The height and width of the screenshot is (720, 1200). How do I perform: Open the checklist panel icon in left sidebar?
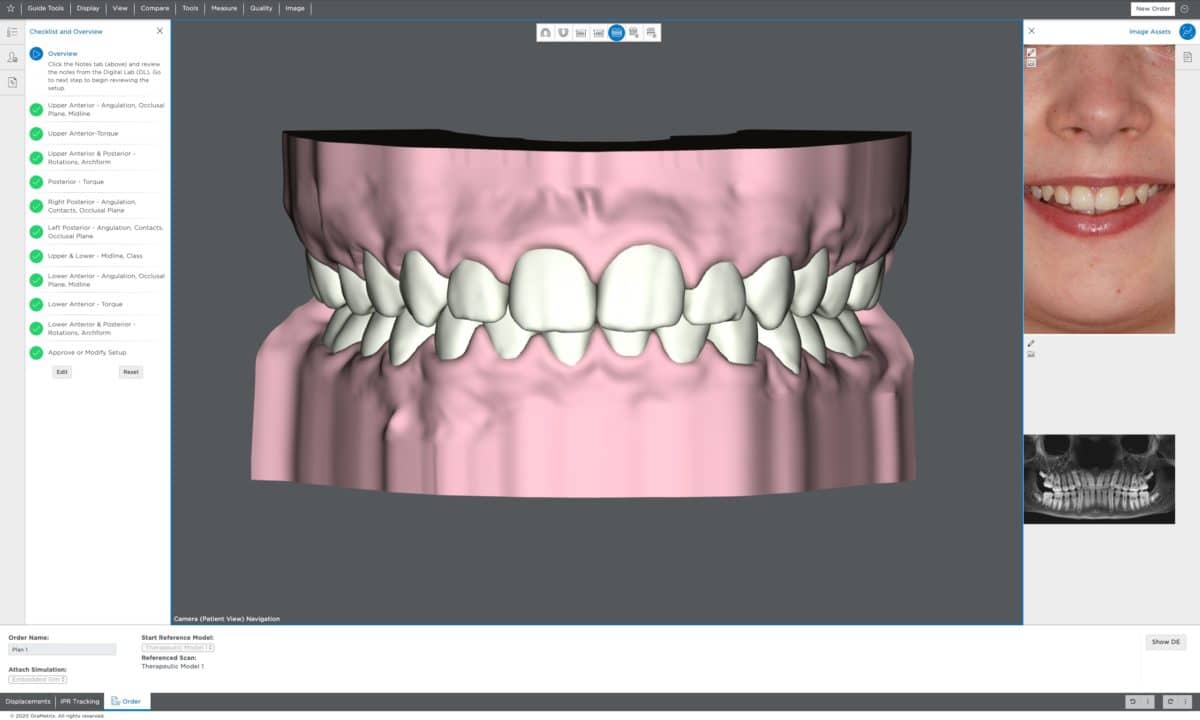click(12, 31)
